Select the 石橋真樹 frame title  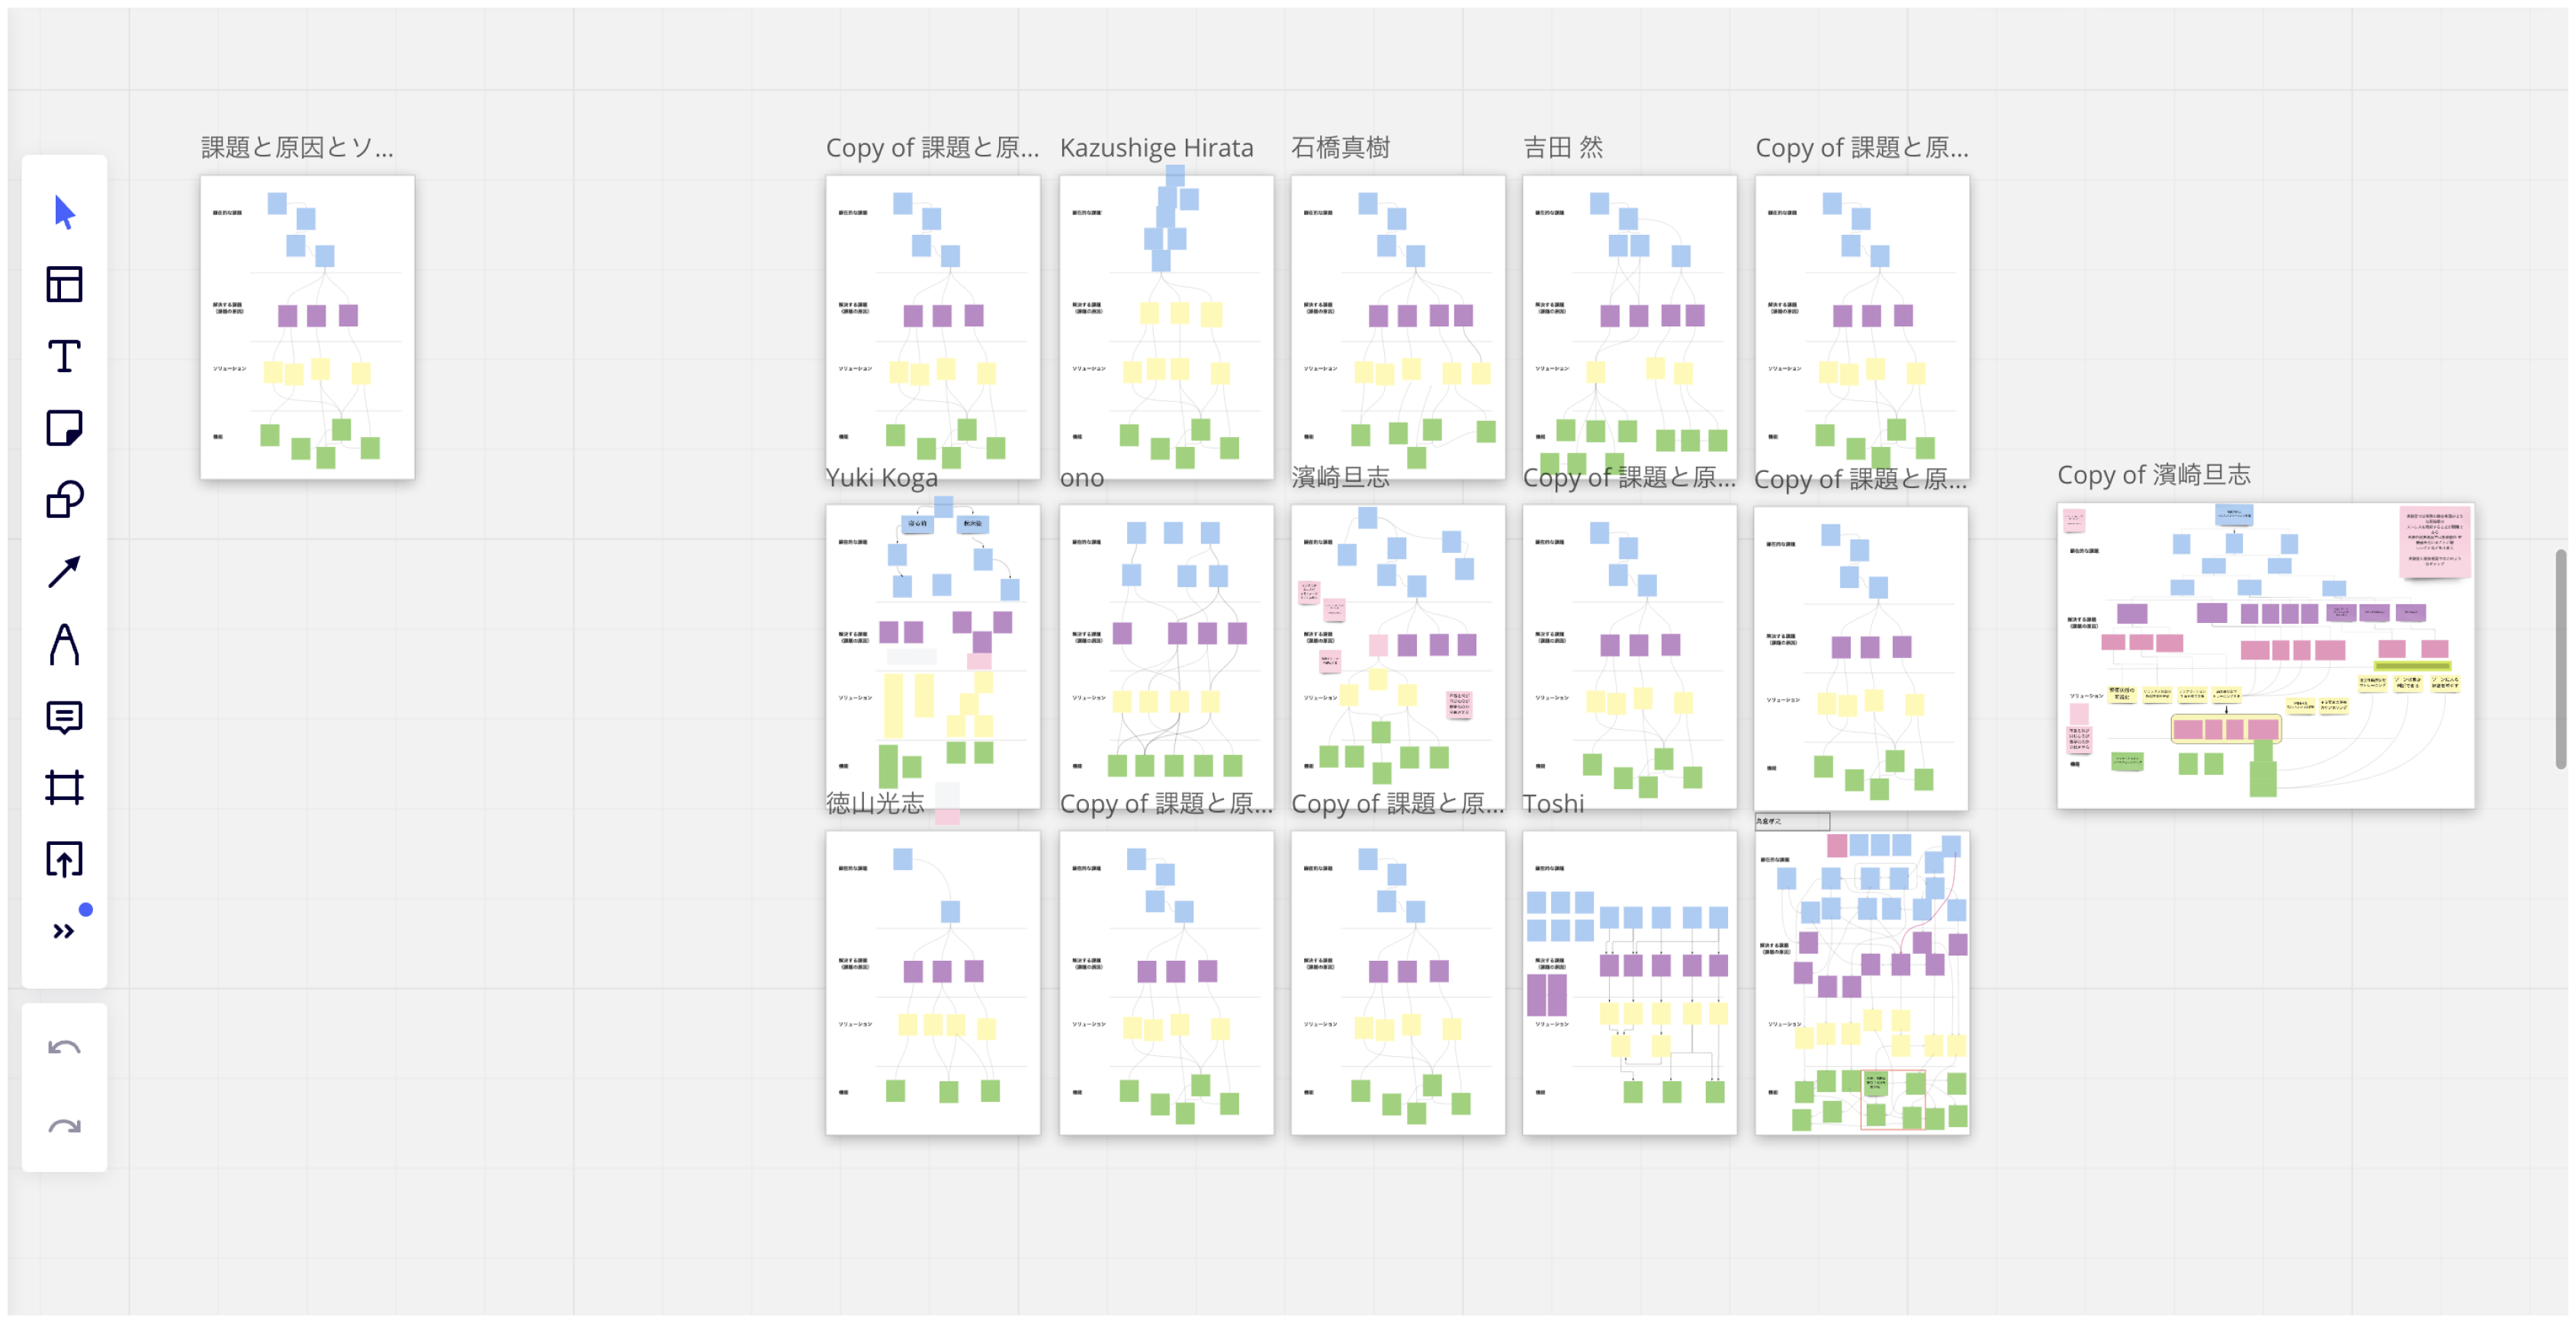point(1340,148)
